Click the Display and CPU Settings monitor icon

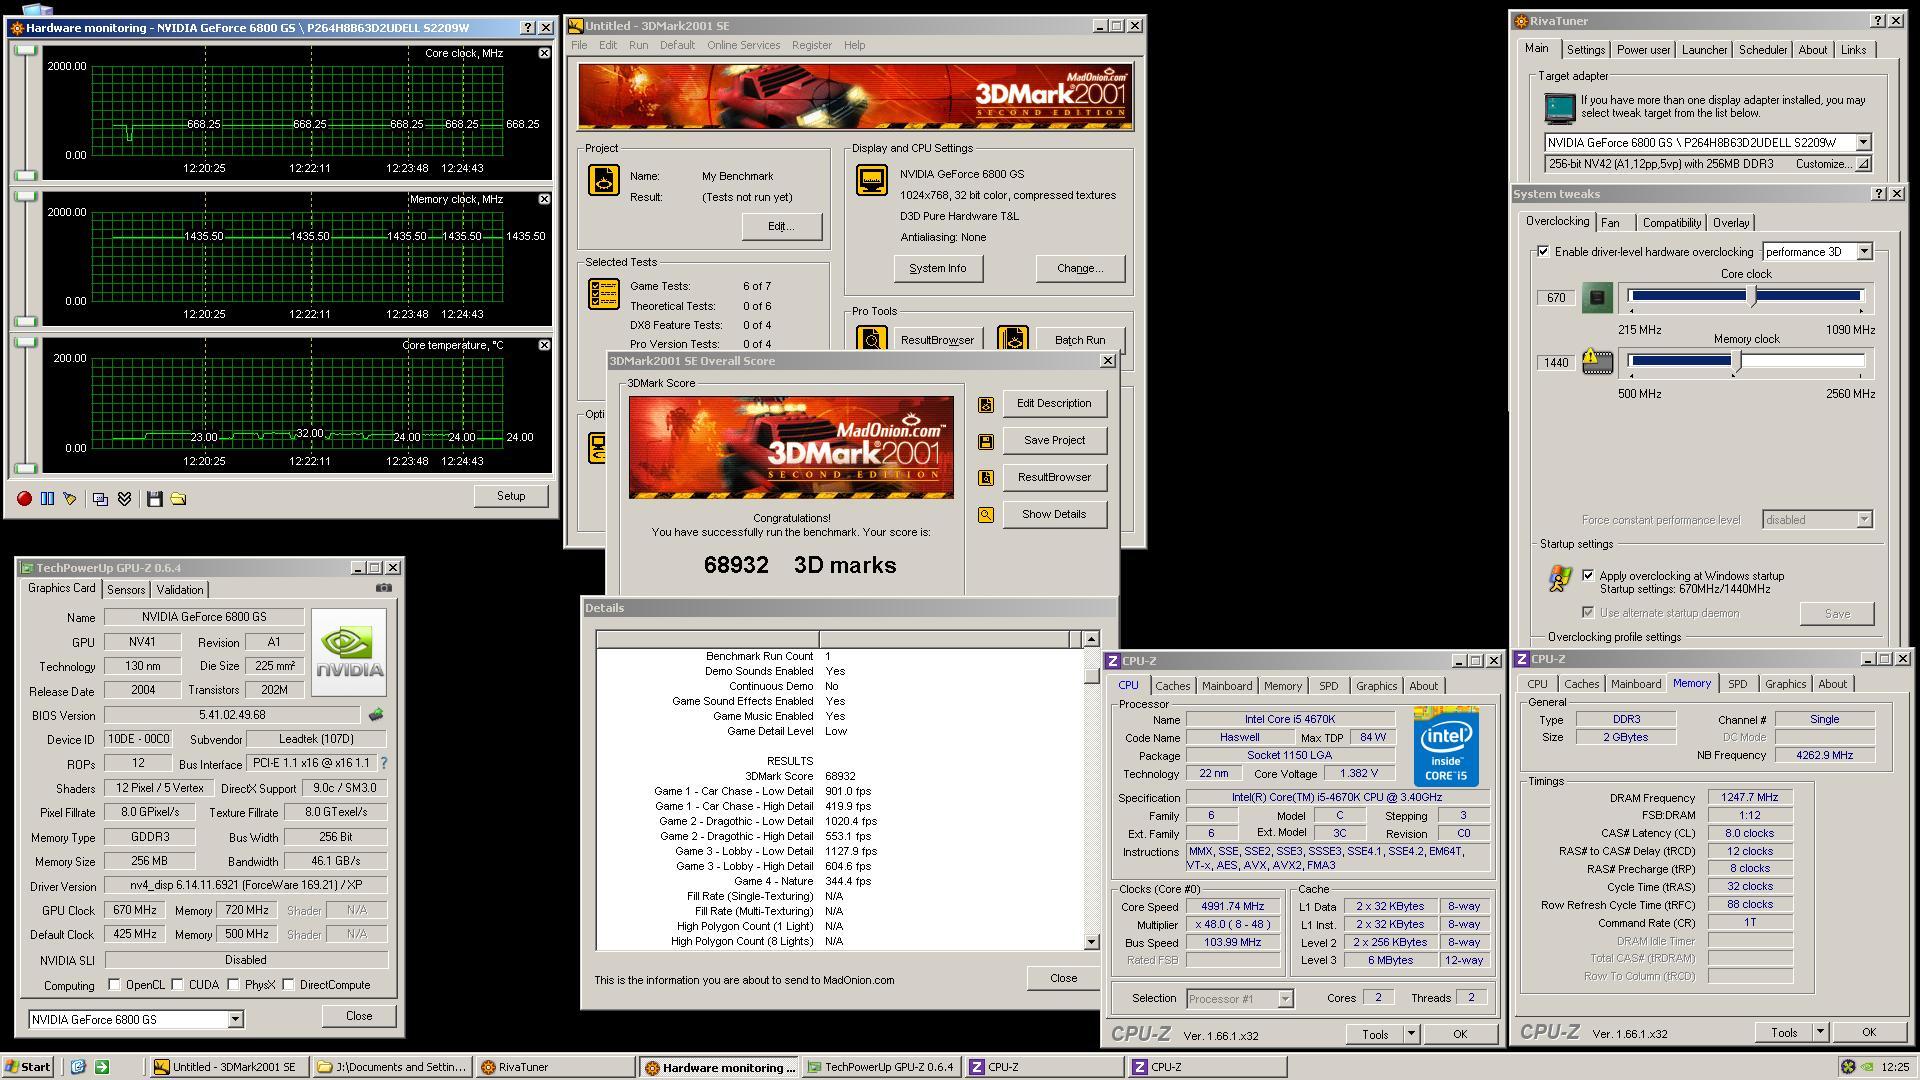(x=872, y=180)
